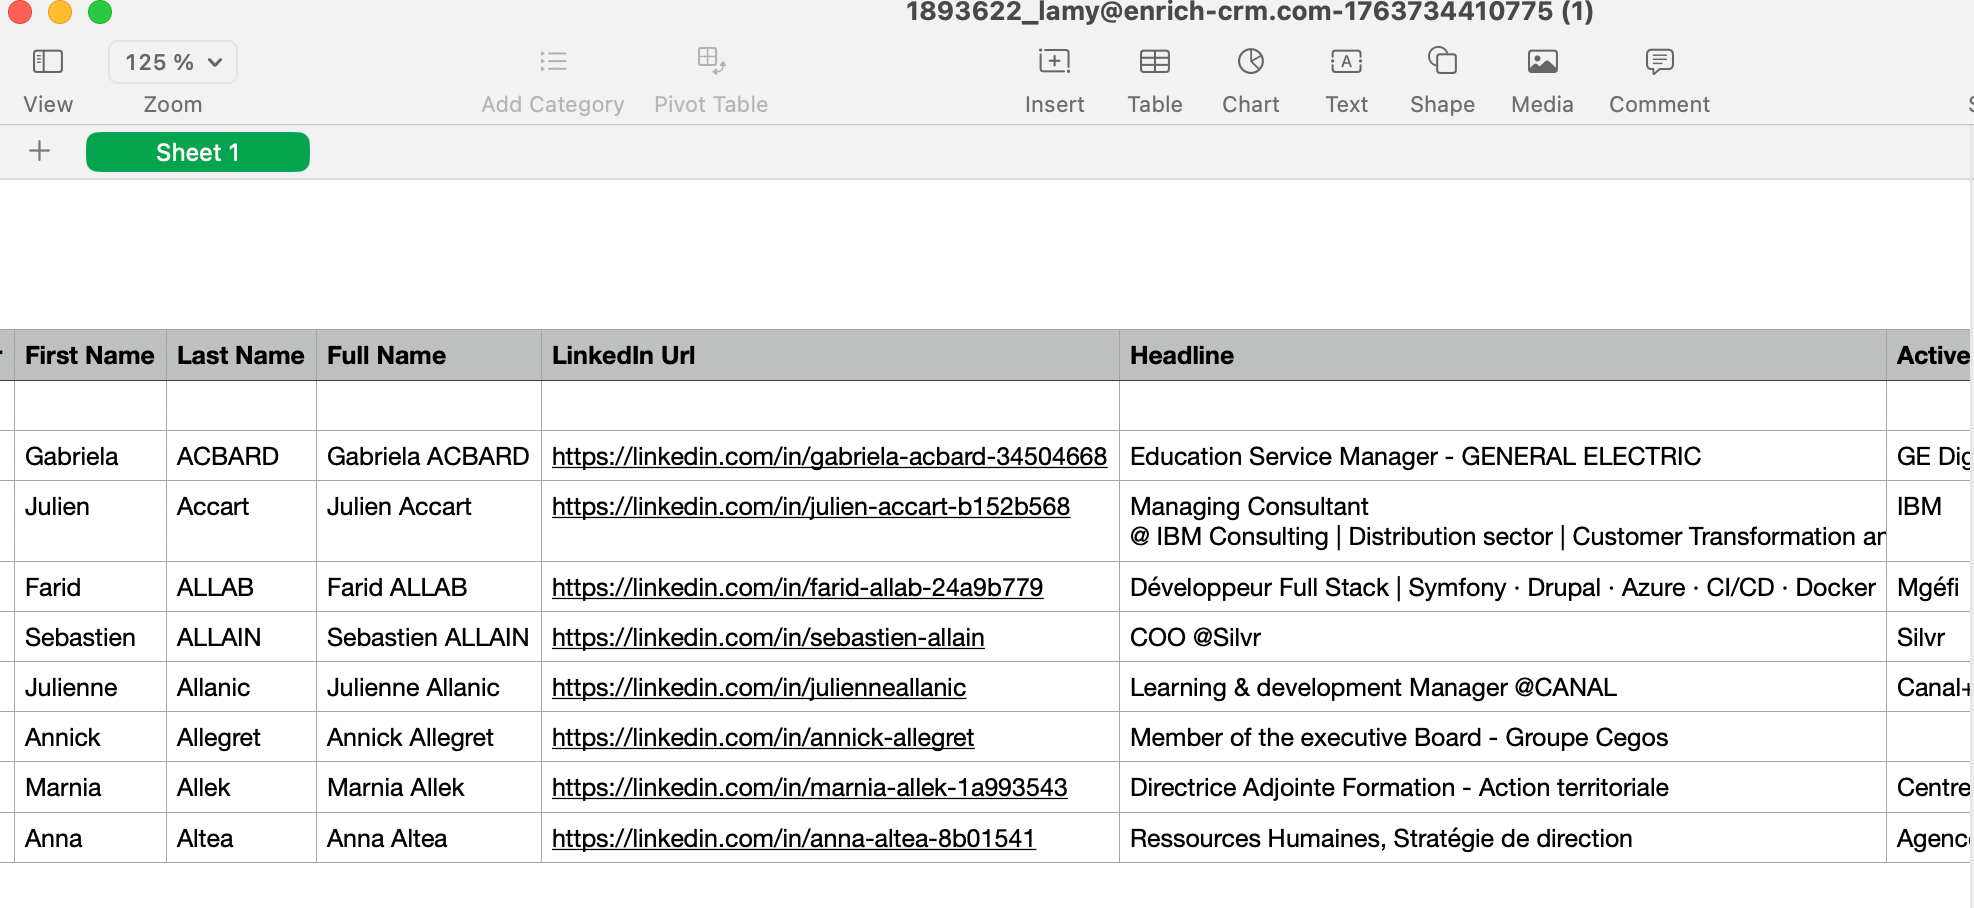Click the Pivot Table icon
Viewport: 1974px width, 908px height.
pos(711,61)
